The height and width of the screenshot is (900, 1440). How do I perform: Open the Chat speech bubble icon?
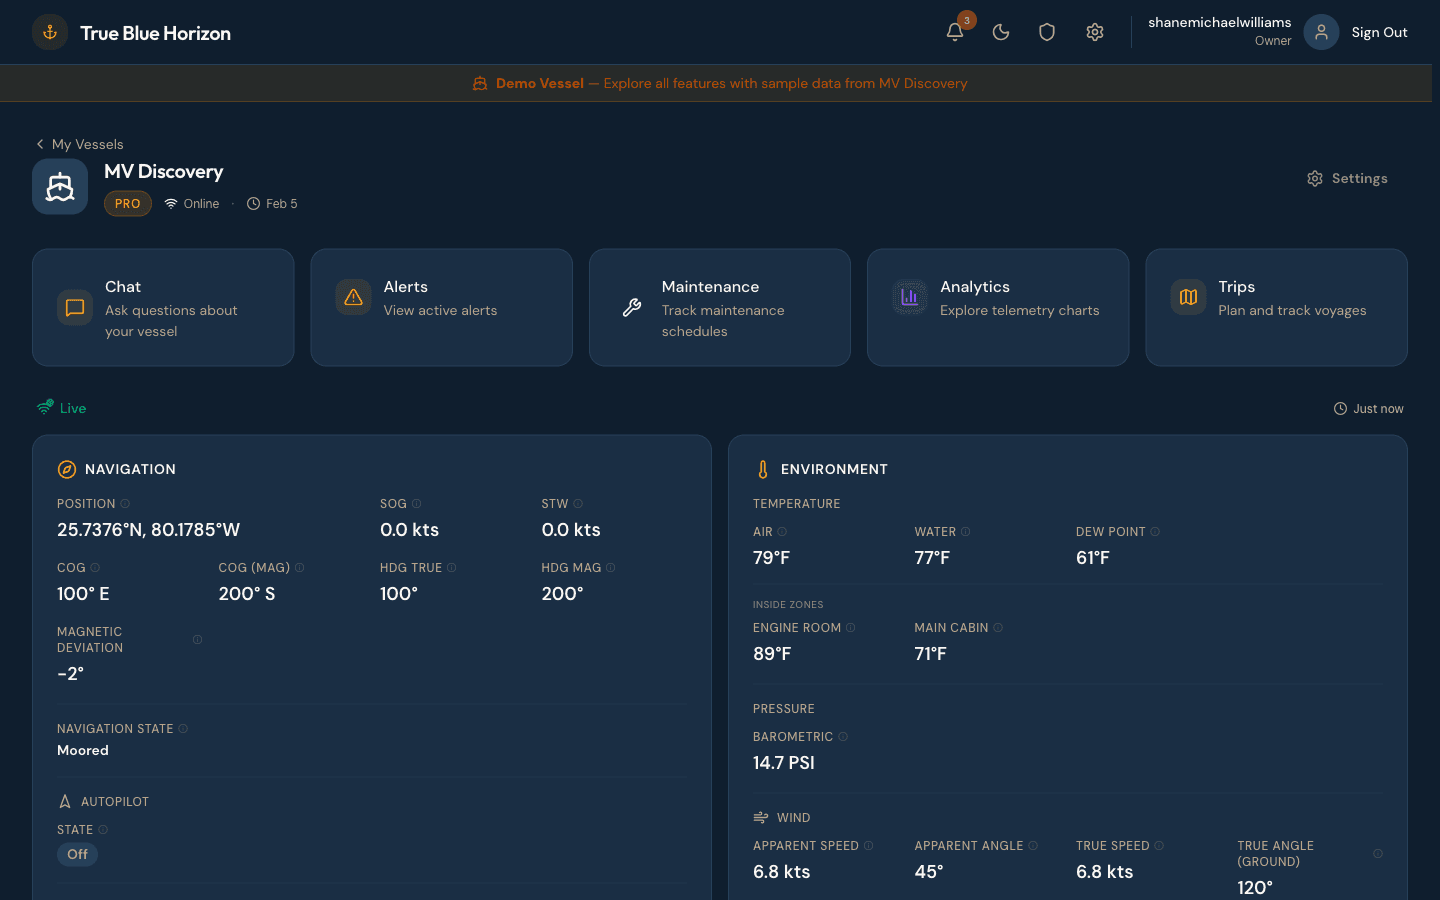click(75, 308)
